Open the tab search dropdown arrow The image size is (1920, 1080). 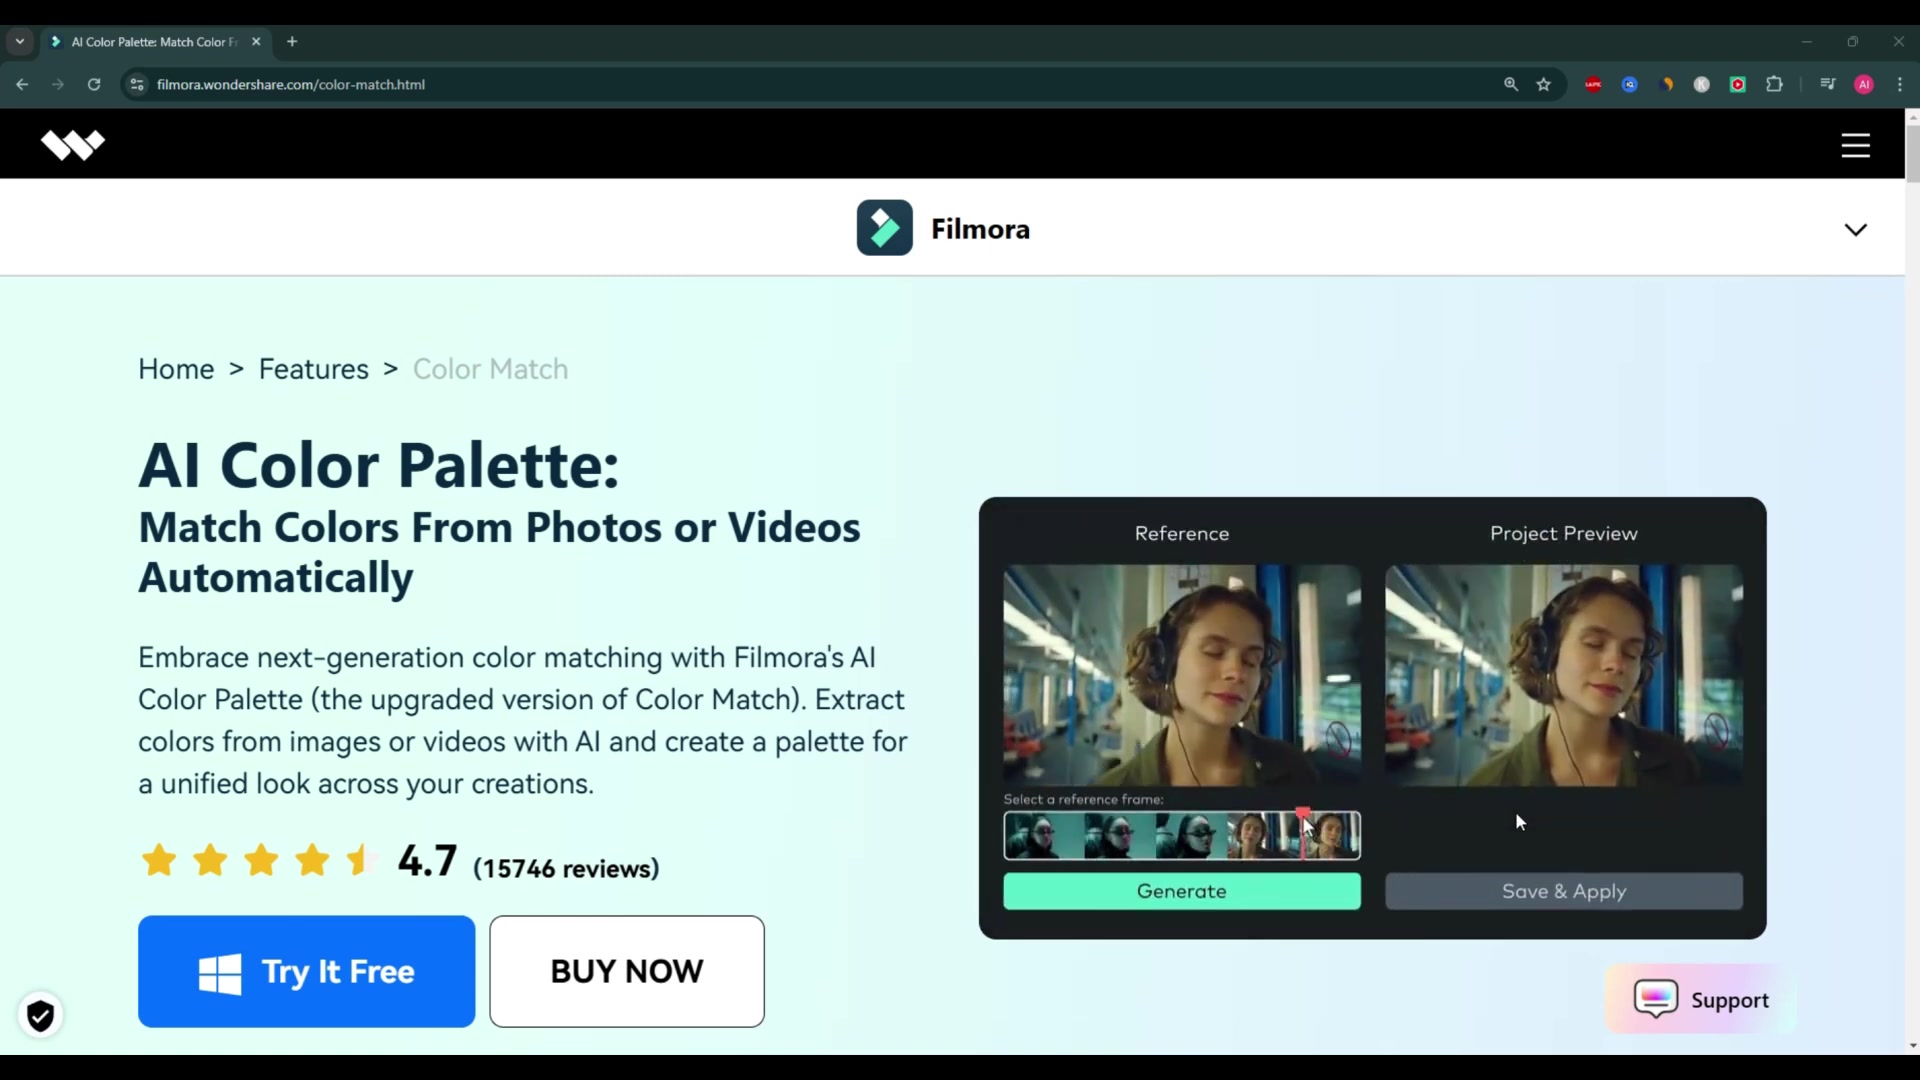[20, 41]
